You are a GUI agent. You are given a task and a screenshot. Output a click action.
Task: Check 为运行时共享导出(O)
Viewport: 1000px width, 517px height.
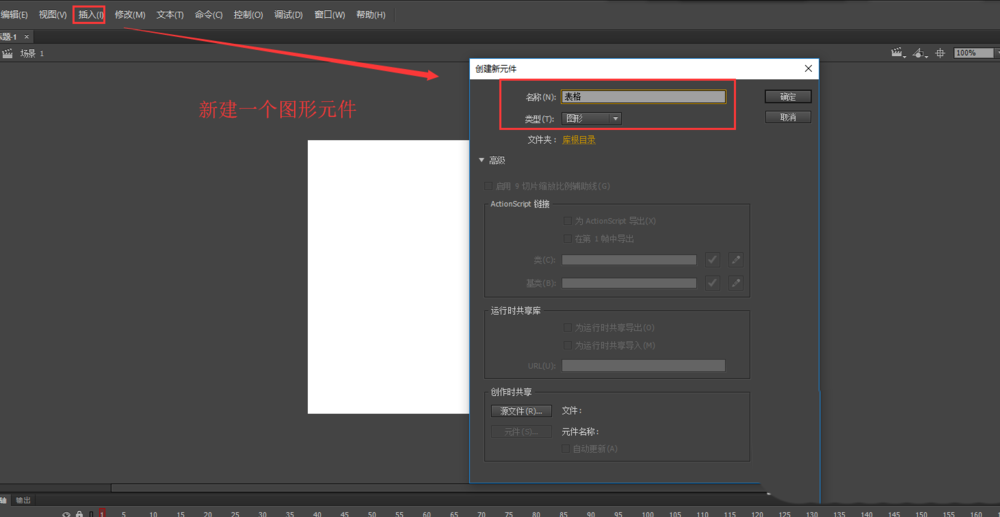coord(568,328)
